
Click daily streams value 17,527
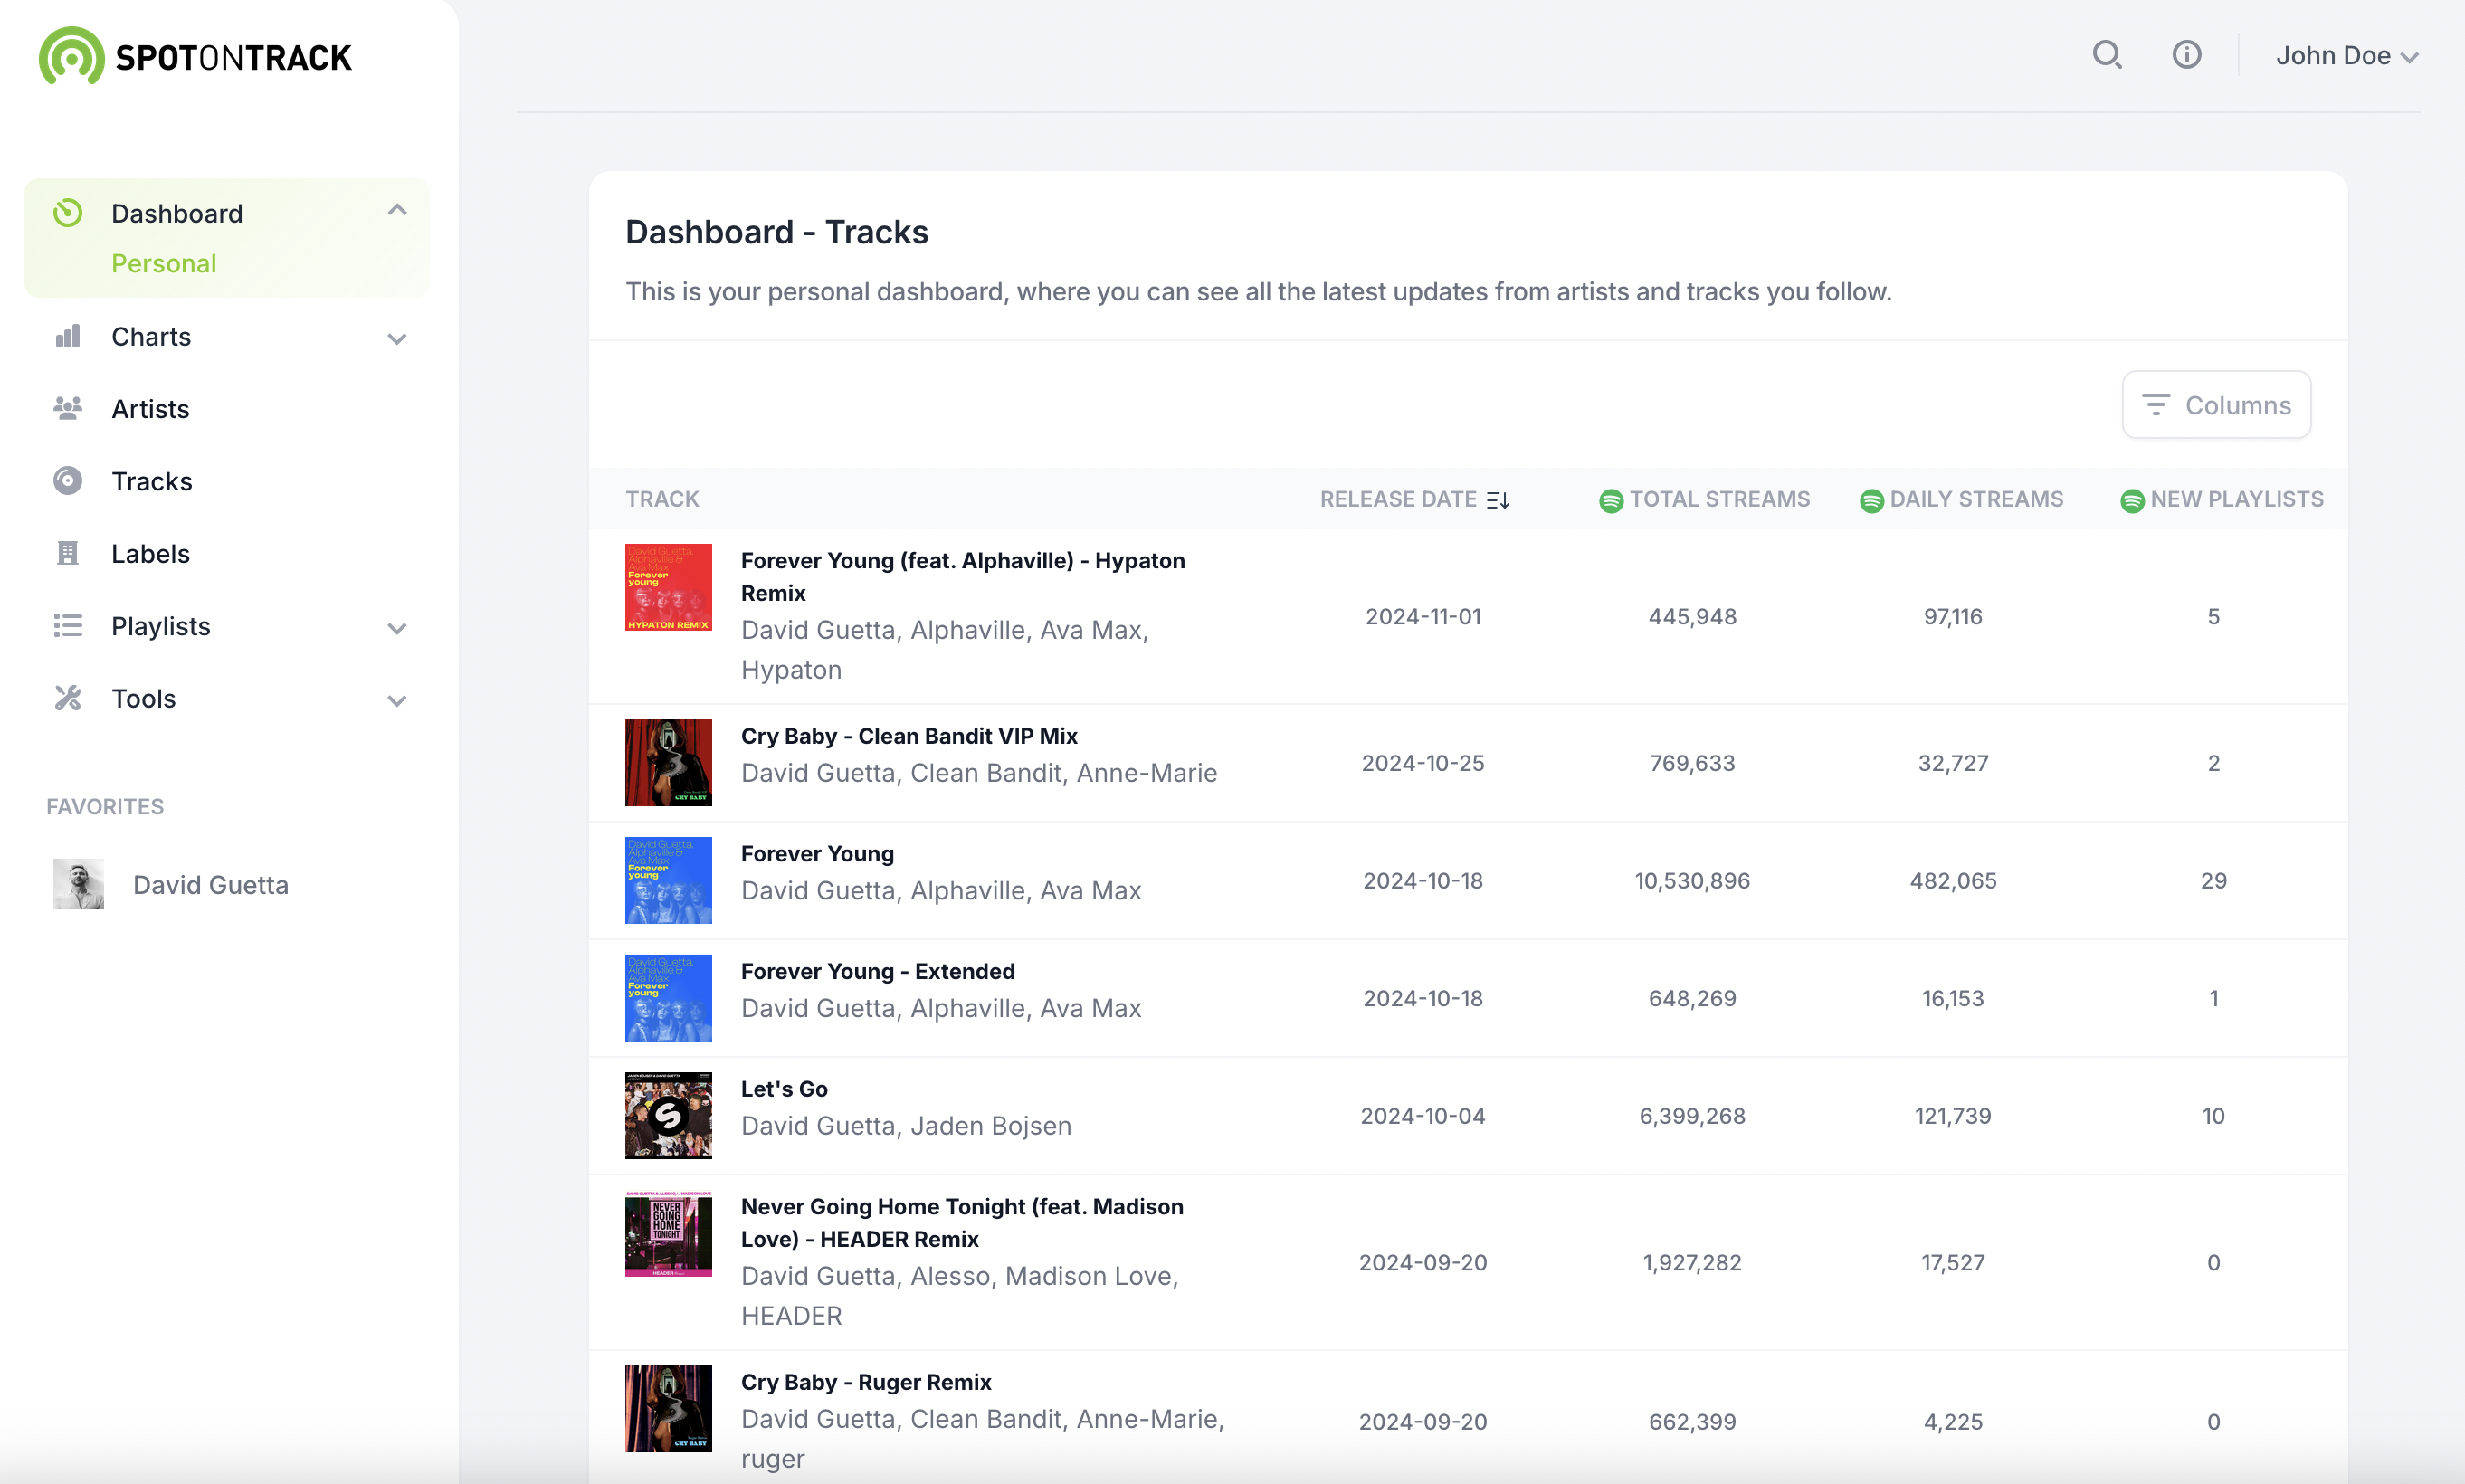point(1953,1263)
